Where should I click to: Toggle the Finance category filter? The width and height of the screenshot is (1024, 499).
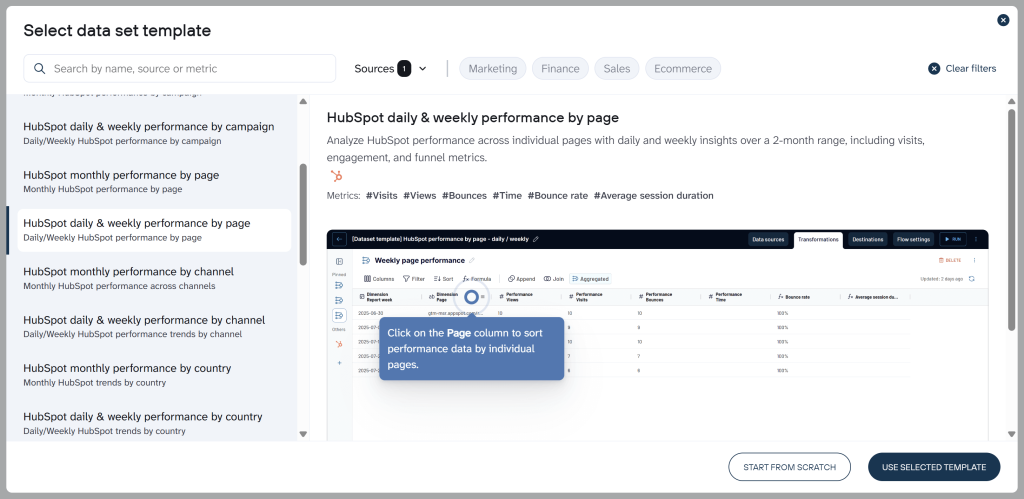560,69
